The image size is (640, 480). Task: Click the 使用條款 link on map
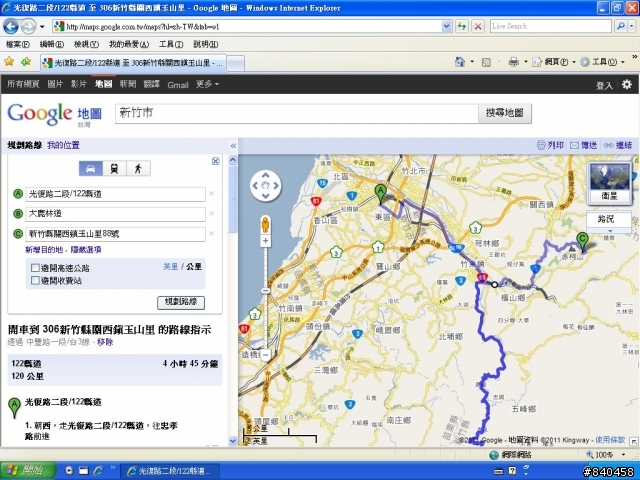tap(610, 440)
